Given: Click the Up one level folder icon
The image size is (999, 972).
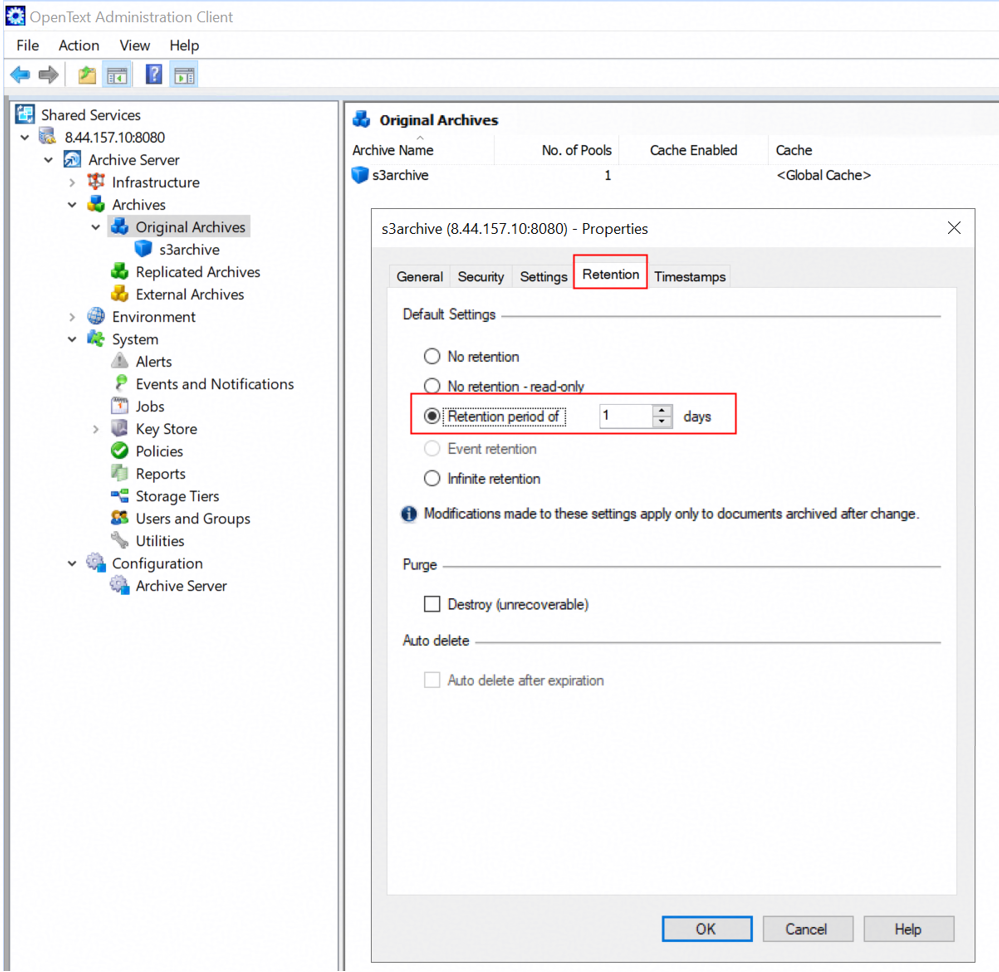Looking at the screenshot, I should [87, 75].
